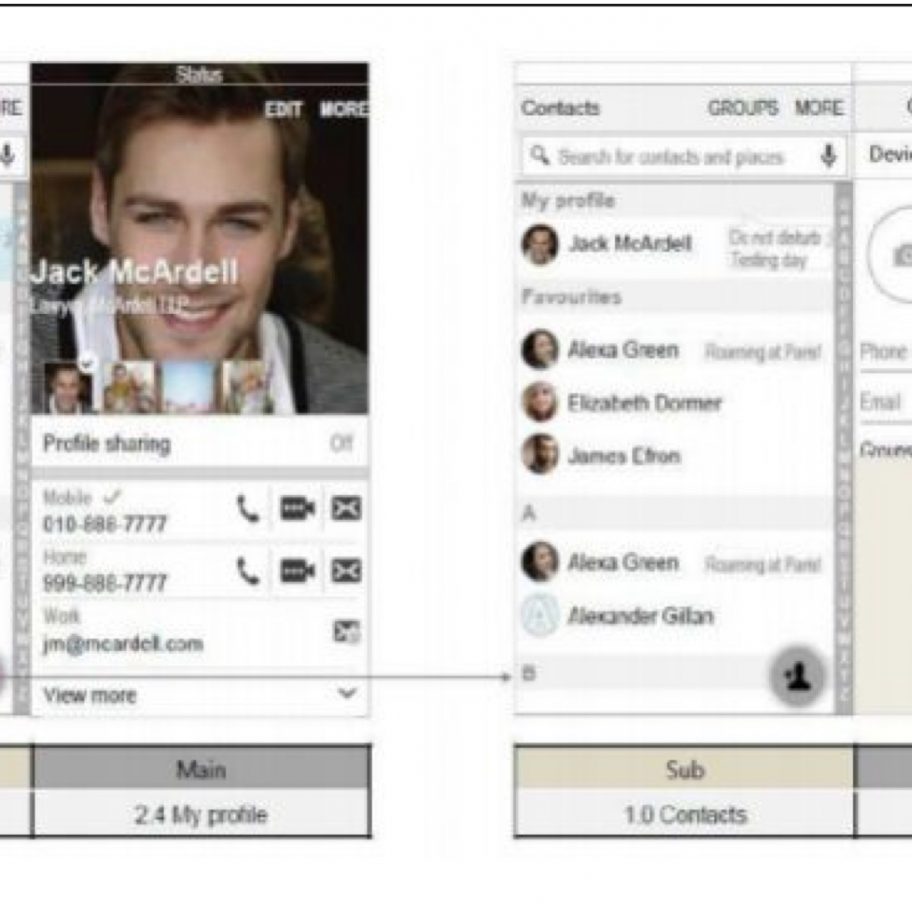This screenshot has width=912, height=912.
Task: Tap the call icon for Home number
Action: click(248, 570)
